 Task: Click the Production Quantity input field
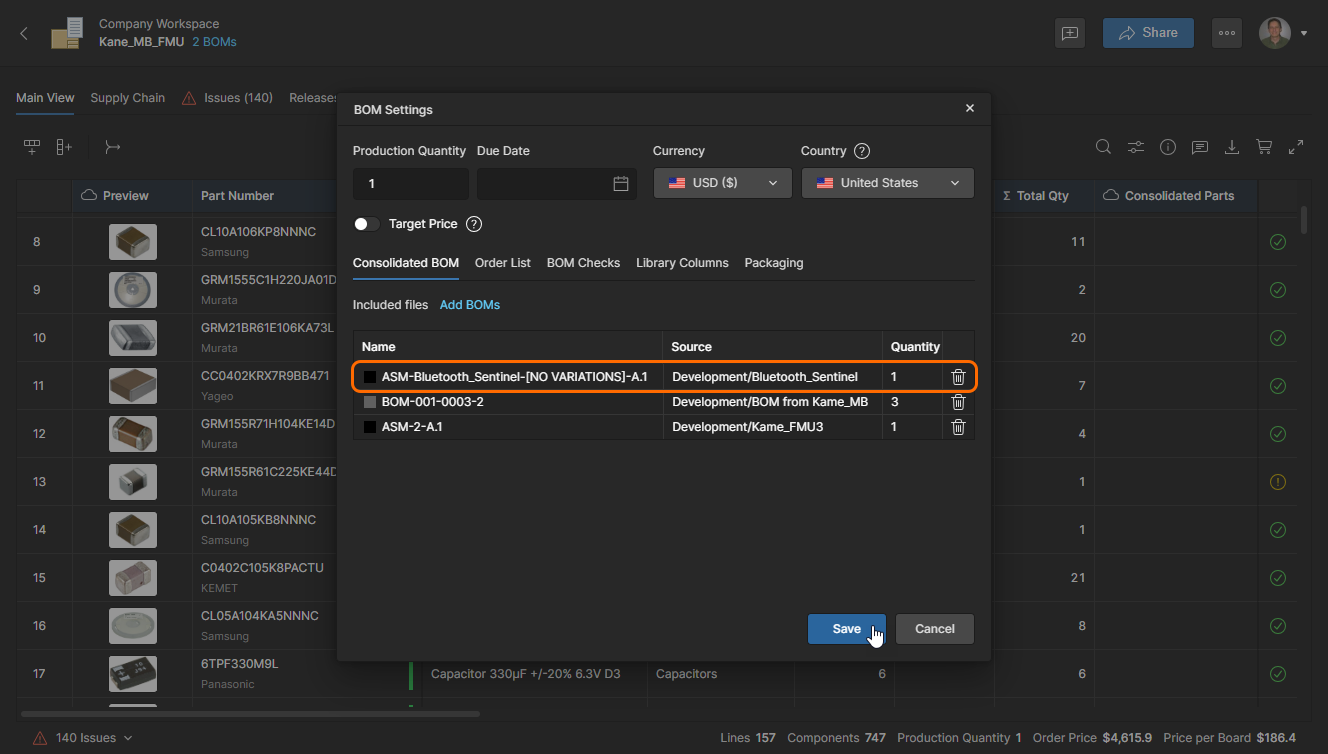point(411,184)
